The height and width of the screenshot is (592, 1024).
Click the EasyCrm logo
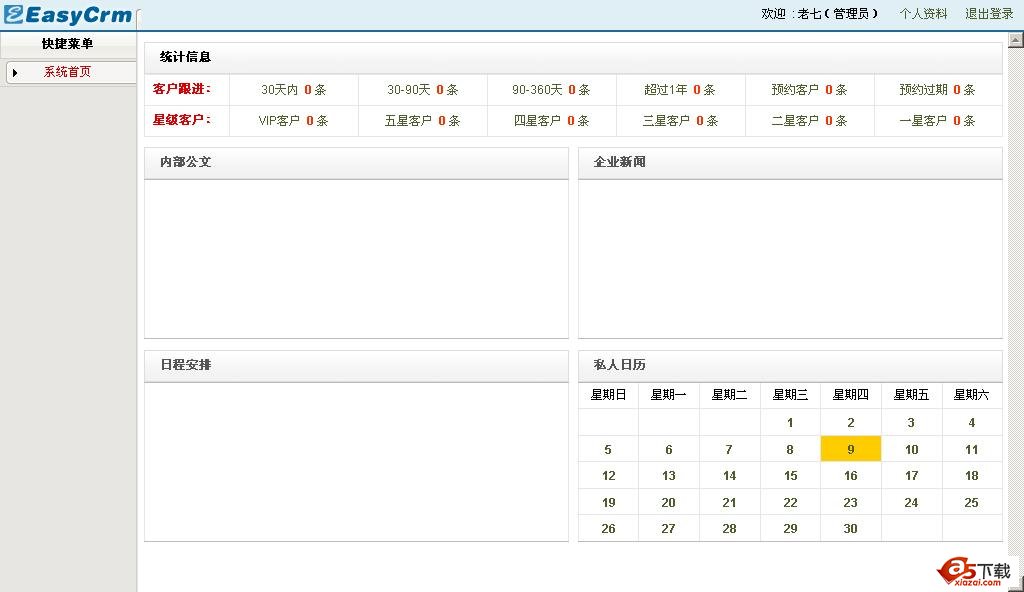click(68, 14)
